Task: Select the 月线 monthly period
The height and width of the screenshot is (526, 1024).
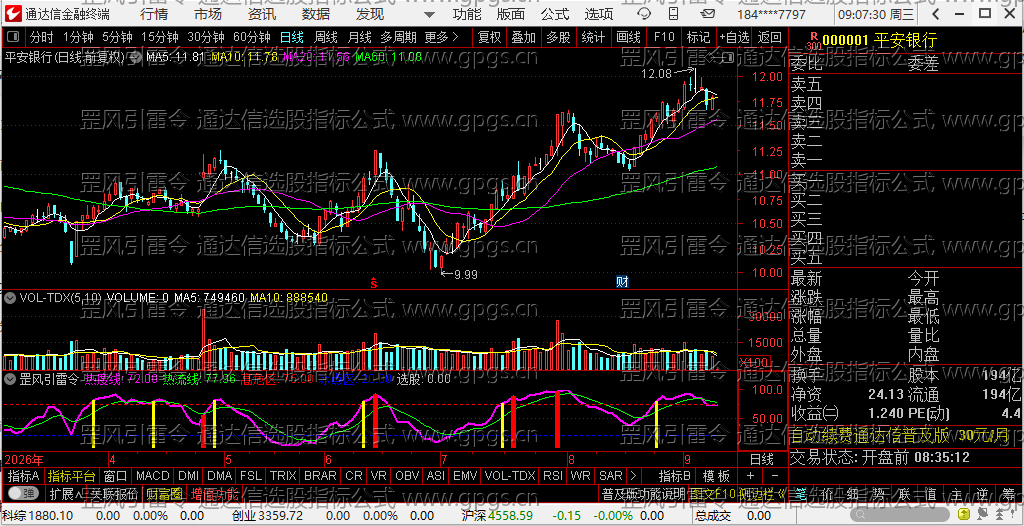Action: [x=359, y=37]
